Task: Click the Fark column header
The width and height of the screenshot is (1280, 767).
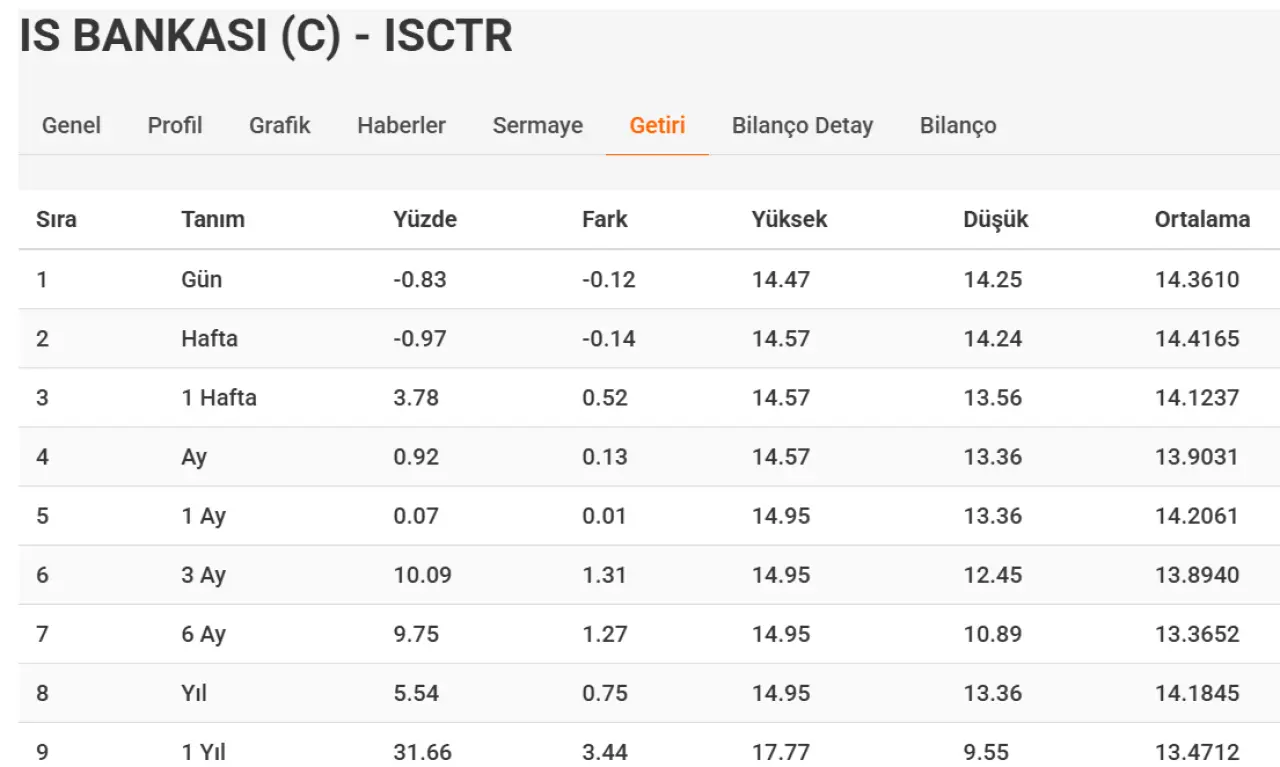Action: click(x=605, y=220)
